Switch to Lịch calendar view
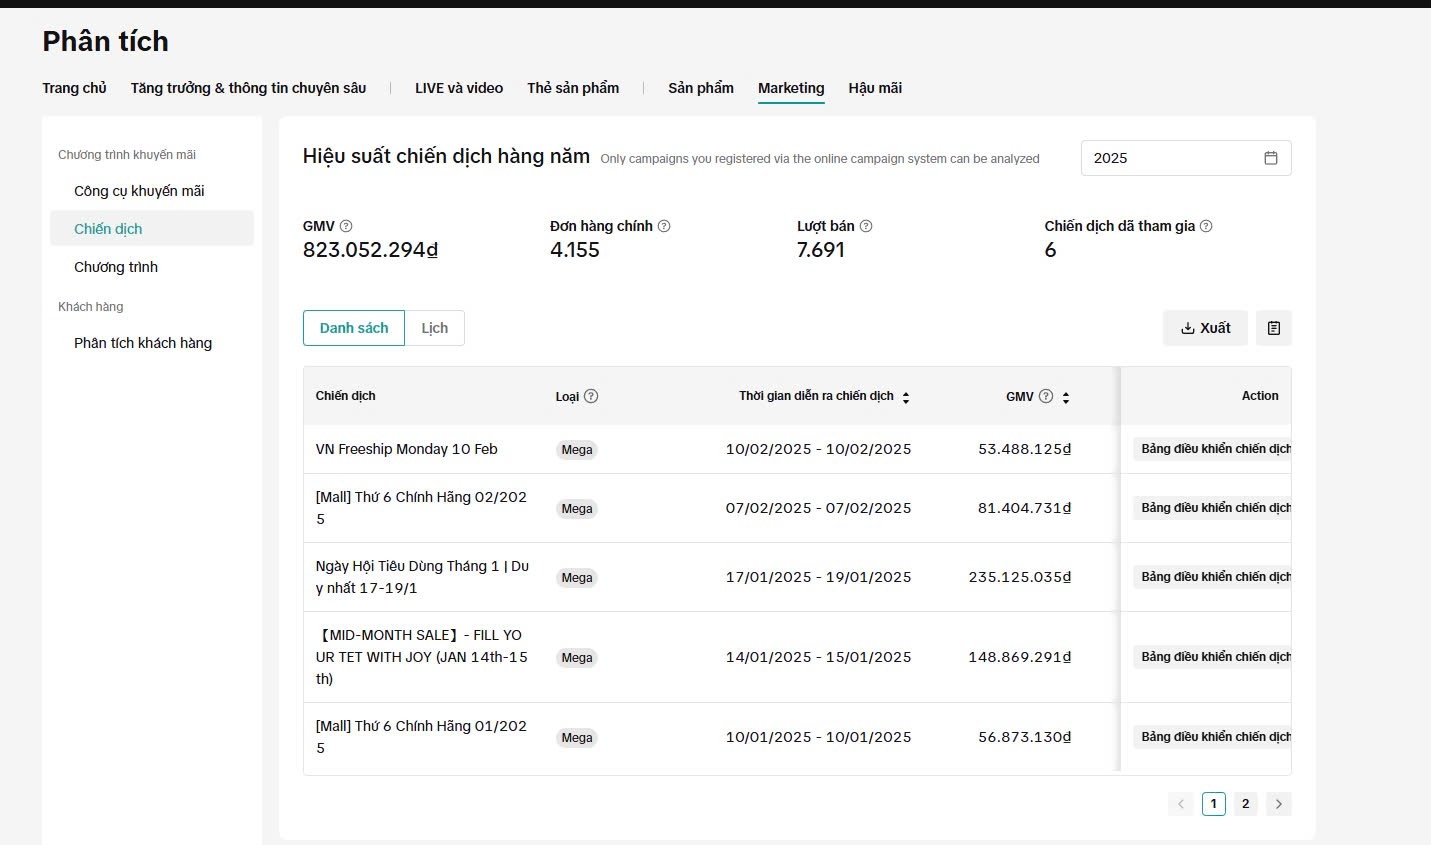The width and height of the screenshot is (1431, 845). point(434,328)
